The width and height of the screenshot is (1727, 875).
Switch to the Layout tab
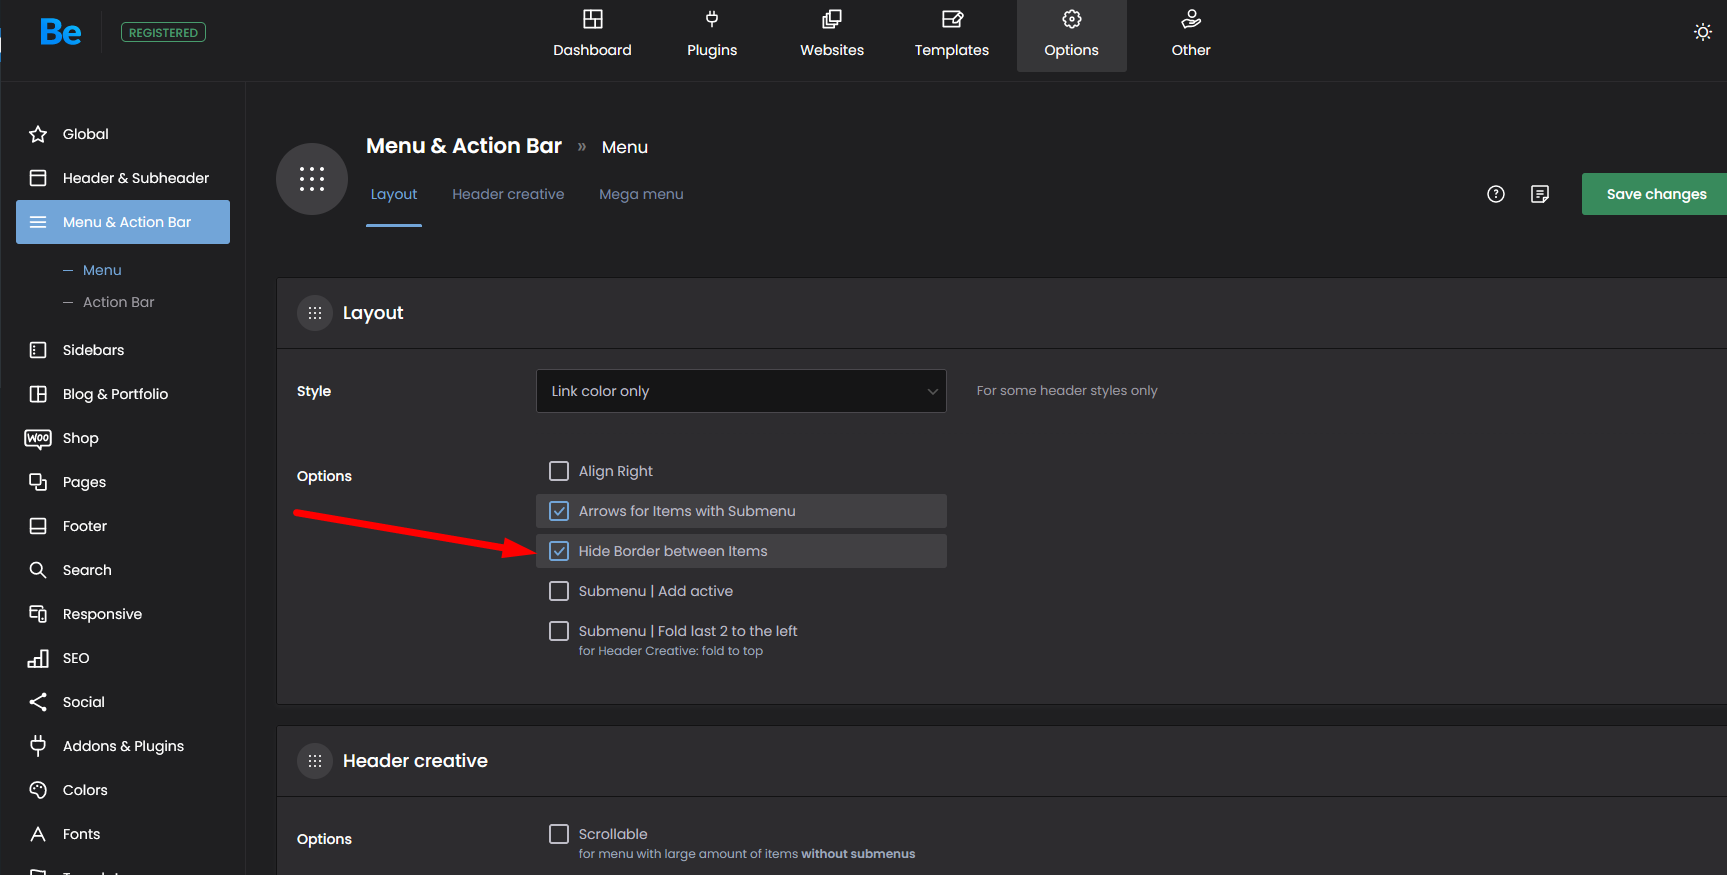pyautogui.click(x=394, y=194)
